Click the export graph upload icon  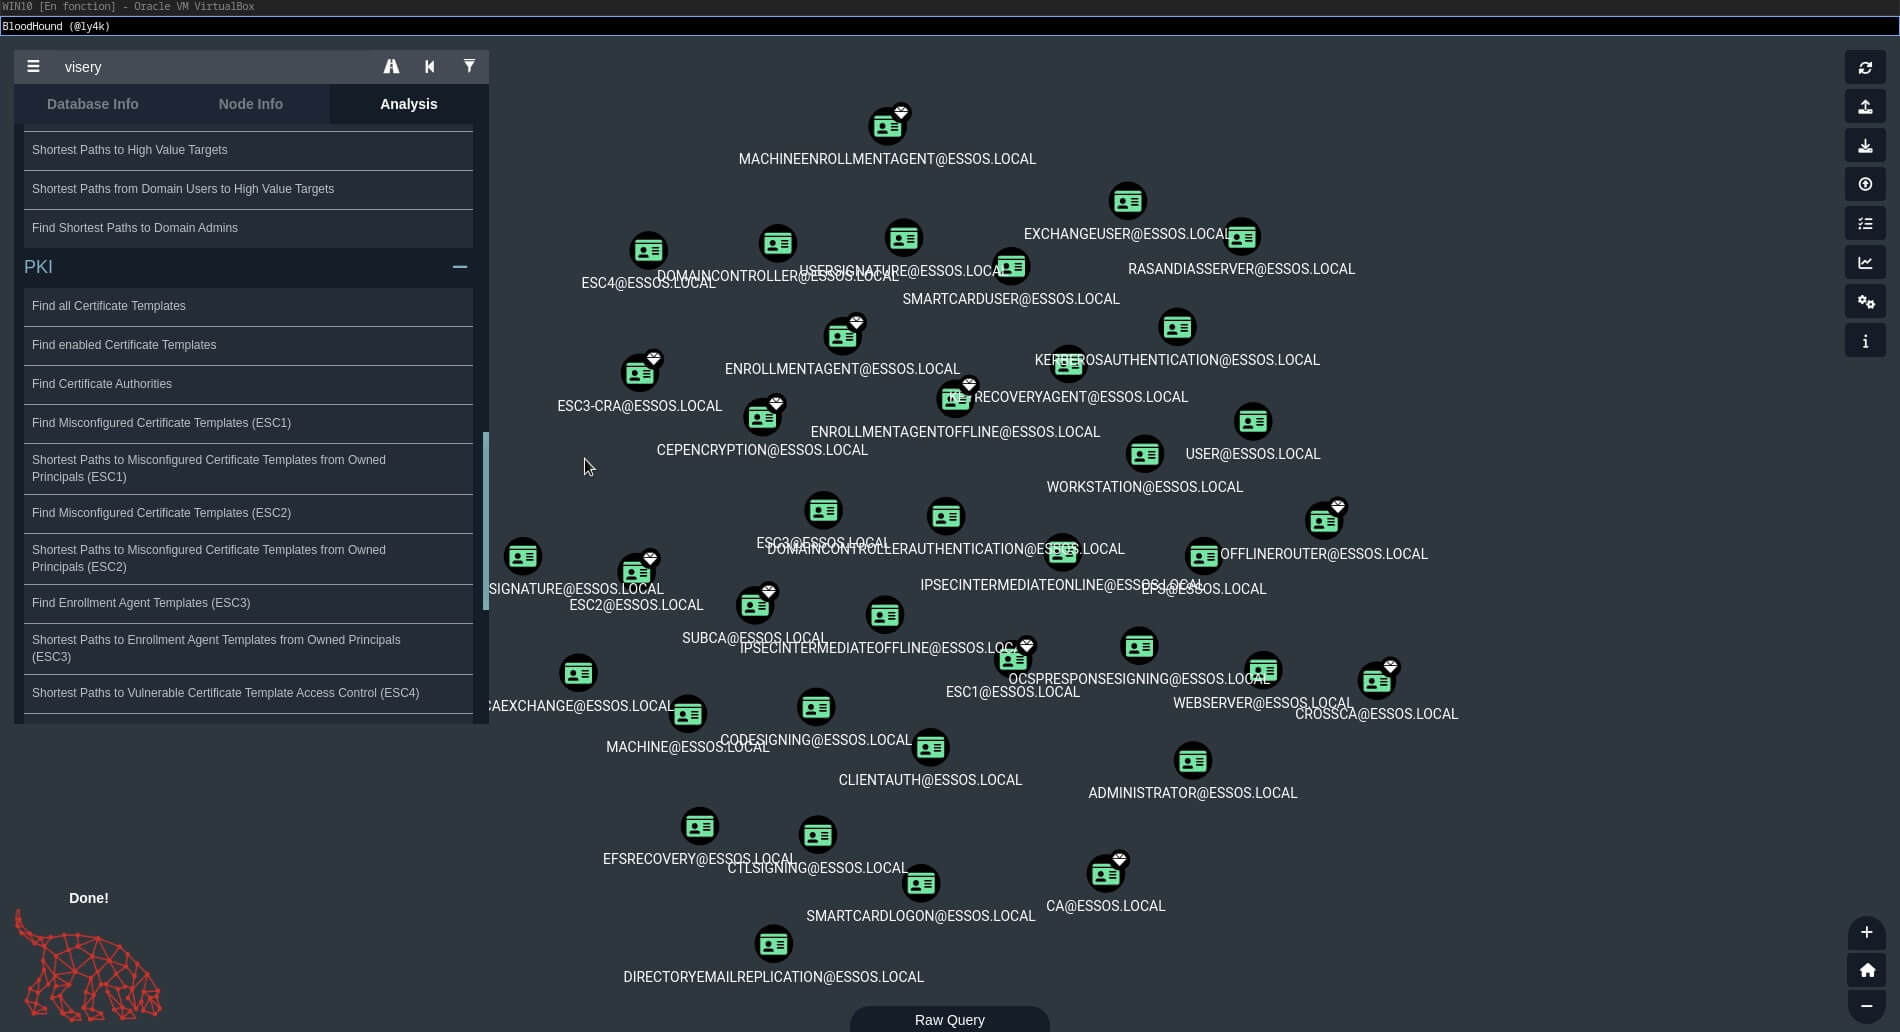(1865, 107)
